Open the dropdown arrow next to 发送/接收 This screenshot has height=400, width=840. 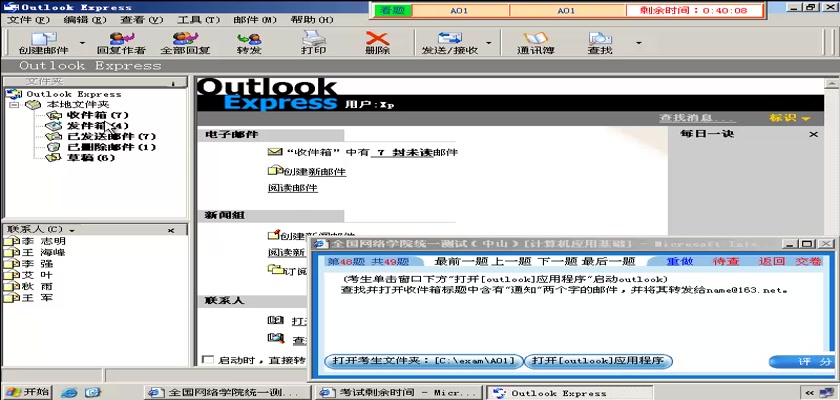489,43
